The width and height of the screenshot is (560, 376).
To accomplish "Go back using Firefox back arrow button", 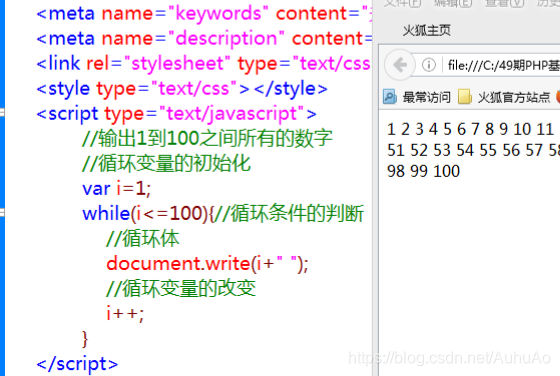I will coord(400,65).
